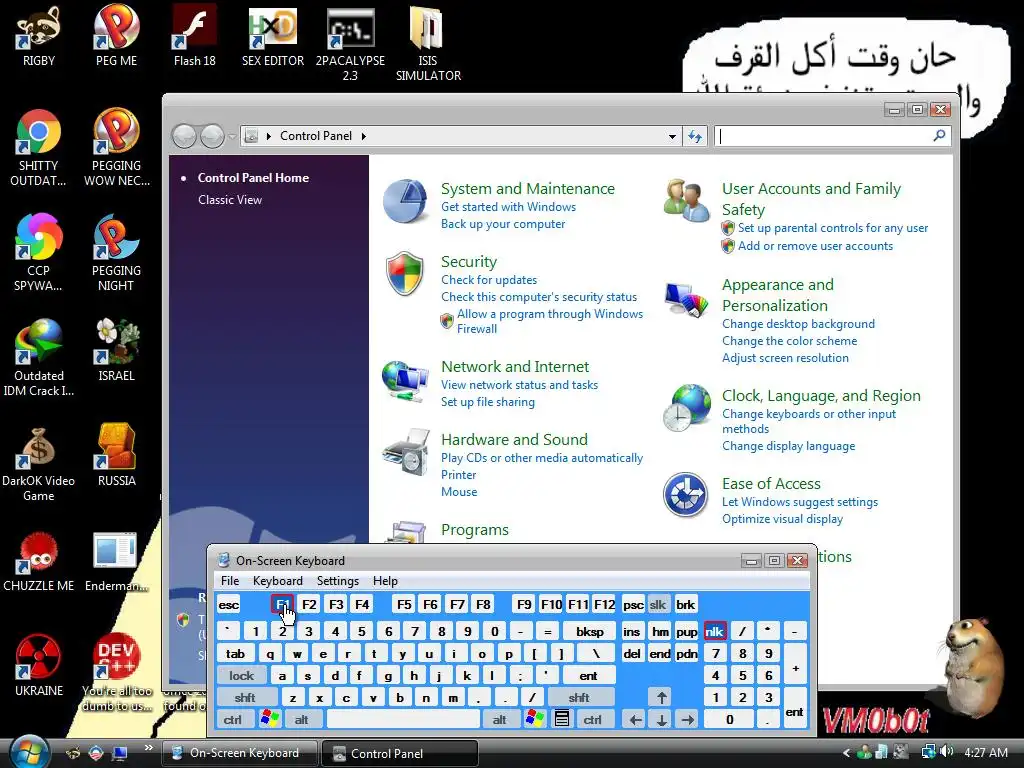
Task: Open View network status and tasks link
Action: click(519, 385)
